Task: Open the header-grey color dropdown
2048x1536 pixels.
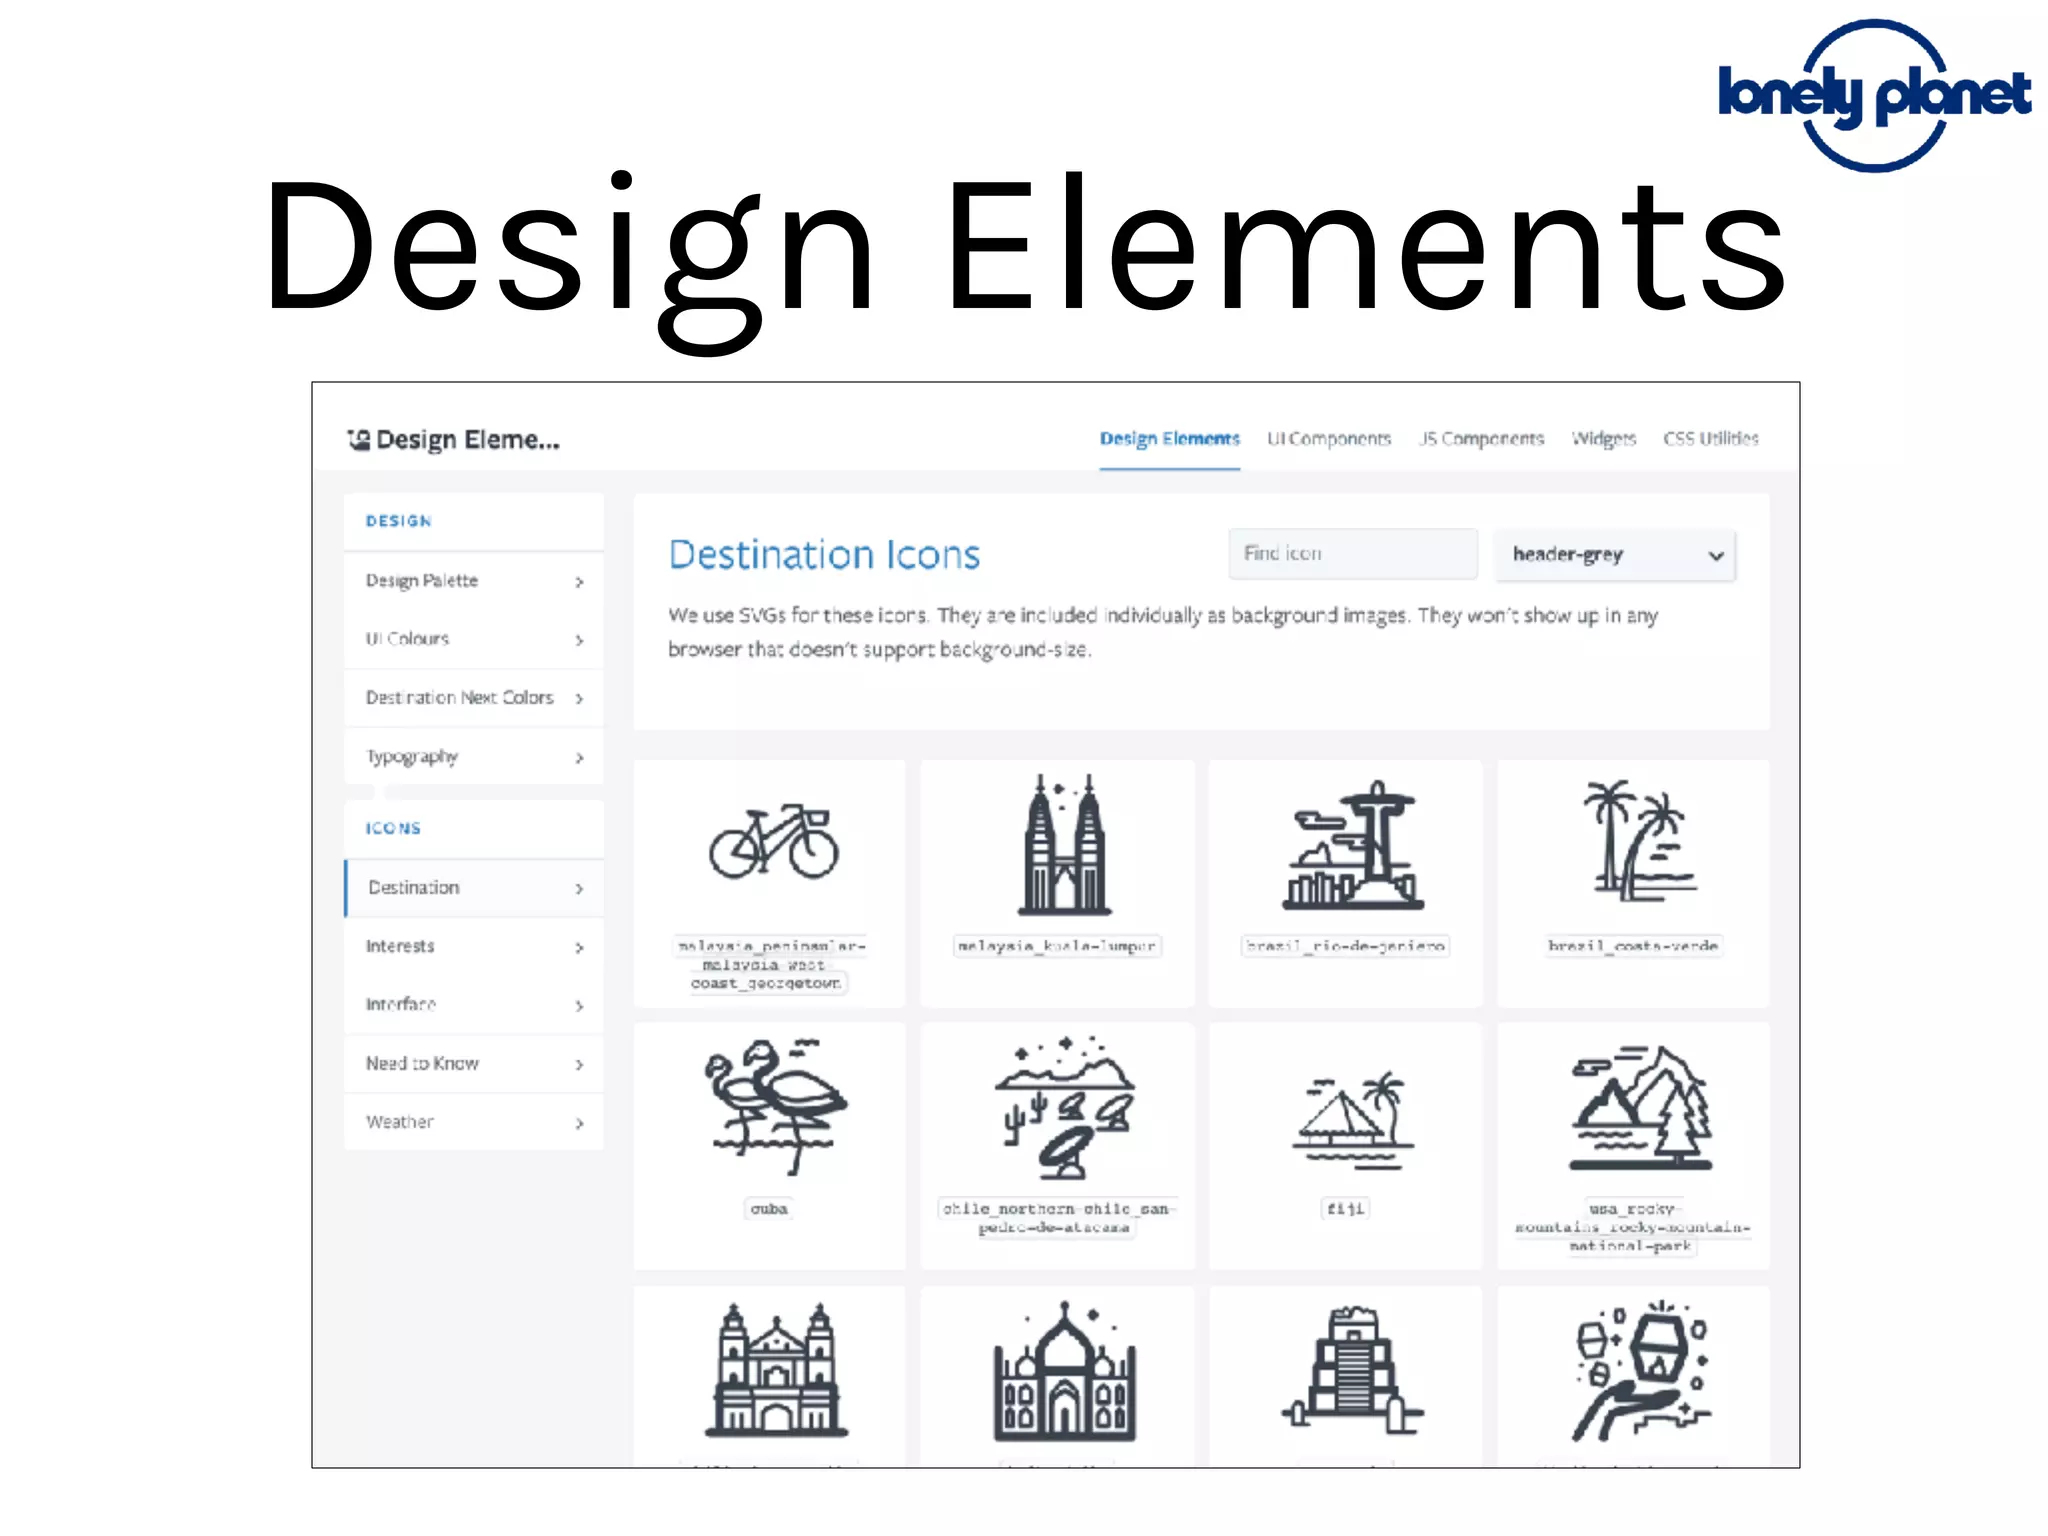Action: (1615, 555)
